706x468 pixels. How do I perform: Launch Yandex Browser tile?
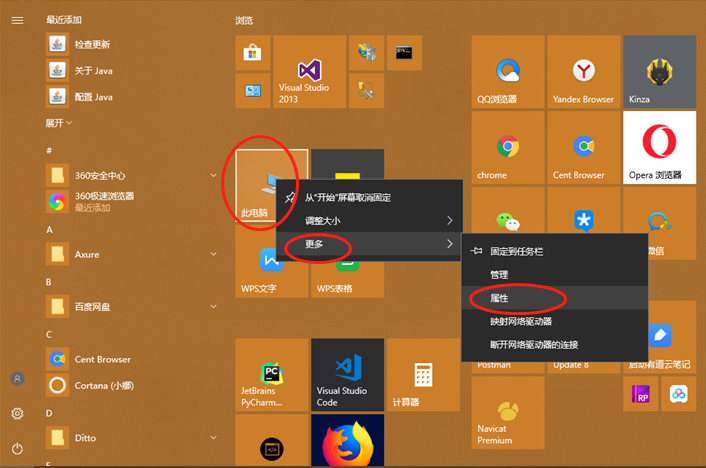click(x=584, y=72)
